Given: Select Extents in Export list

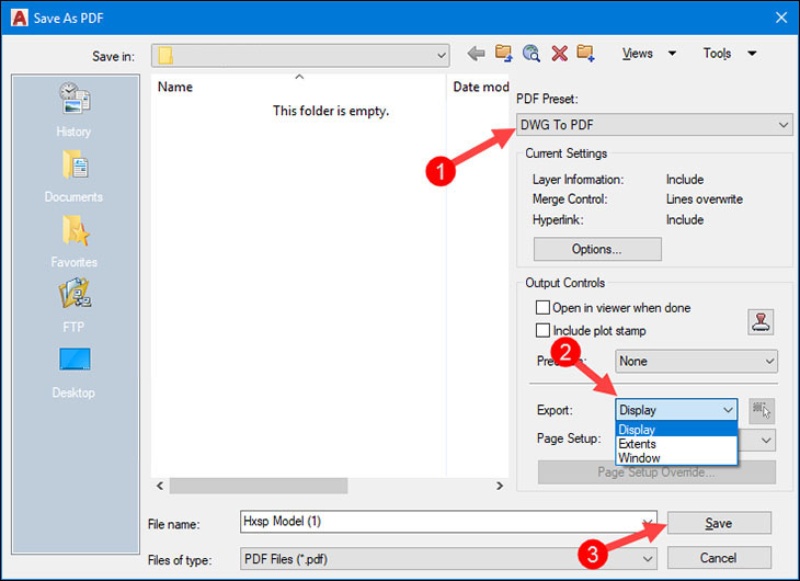Looking at the screenshot, I should [638, 444].
